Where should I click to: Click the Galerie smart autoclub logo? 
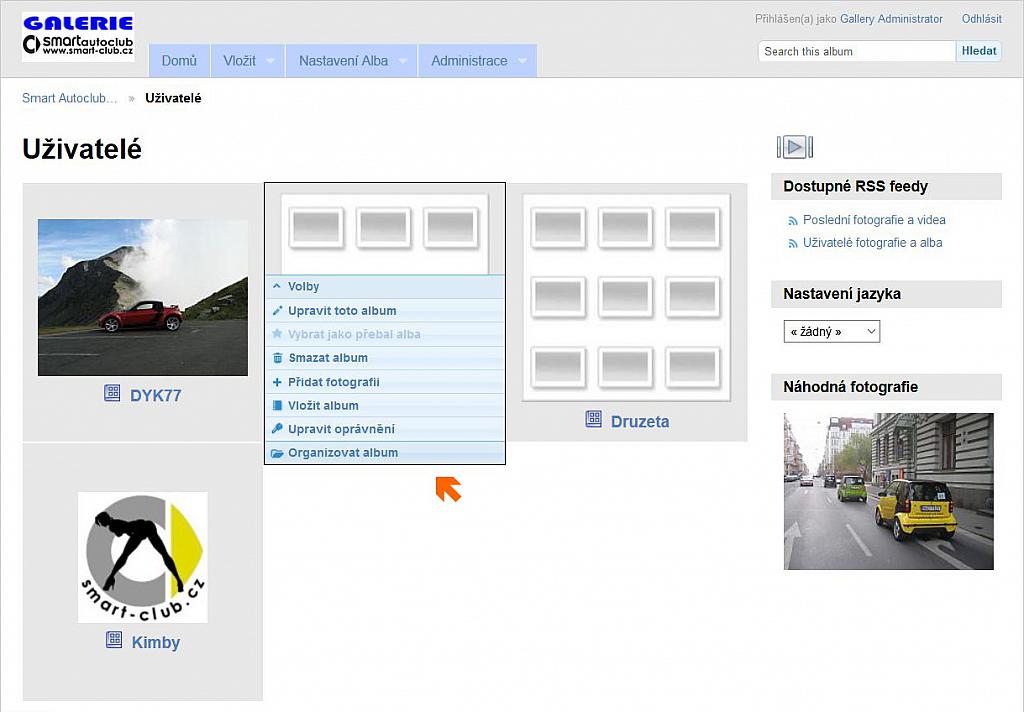[78, 37]
